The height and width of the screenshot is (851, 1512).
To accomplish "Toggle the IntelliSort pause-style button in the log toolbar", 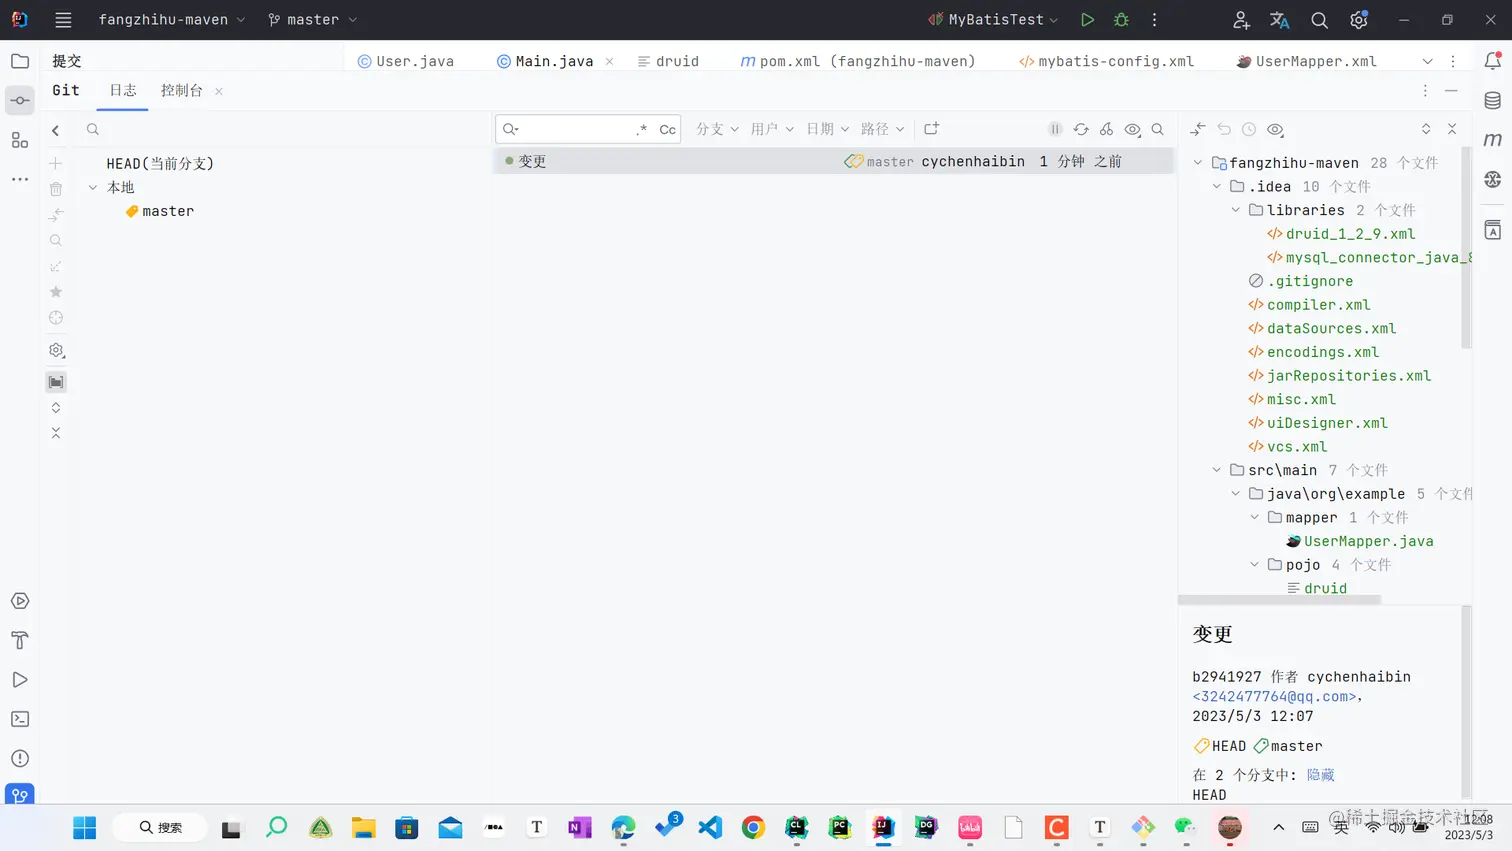I will pyautogui.click(x=1055, y=129).
